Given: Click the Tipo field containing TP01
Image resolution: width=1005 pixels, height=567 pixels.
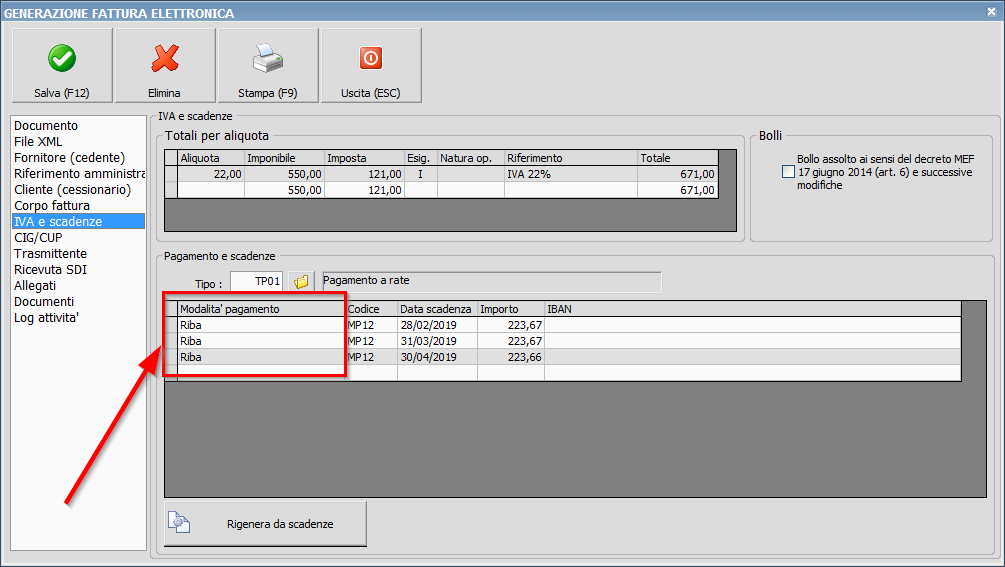Looking at the screenshot, I should tap(256, 281).
